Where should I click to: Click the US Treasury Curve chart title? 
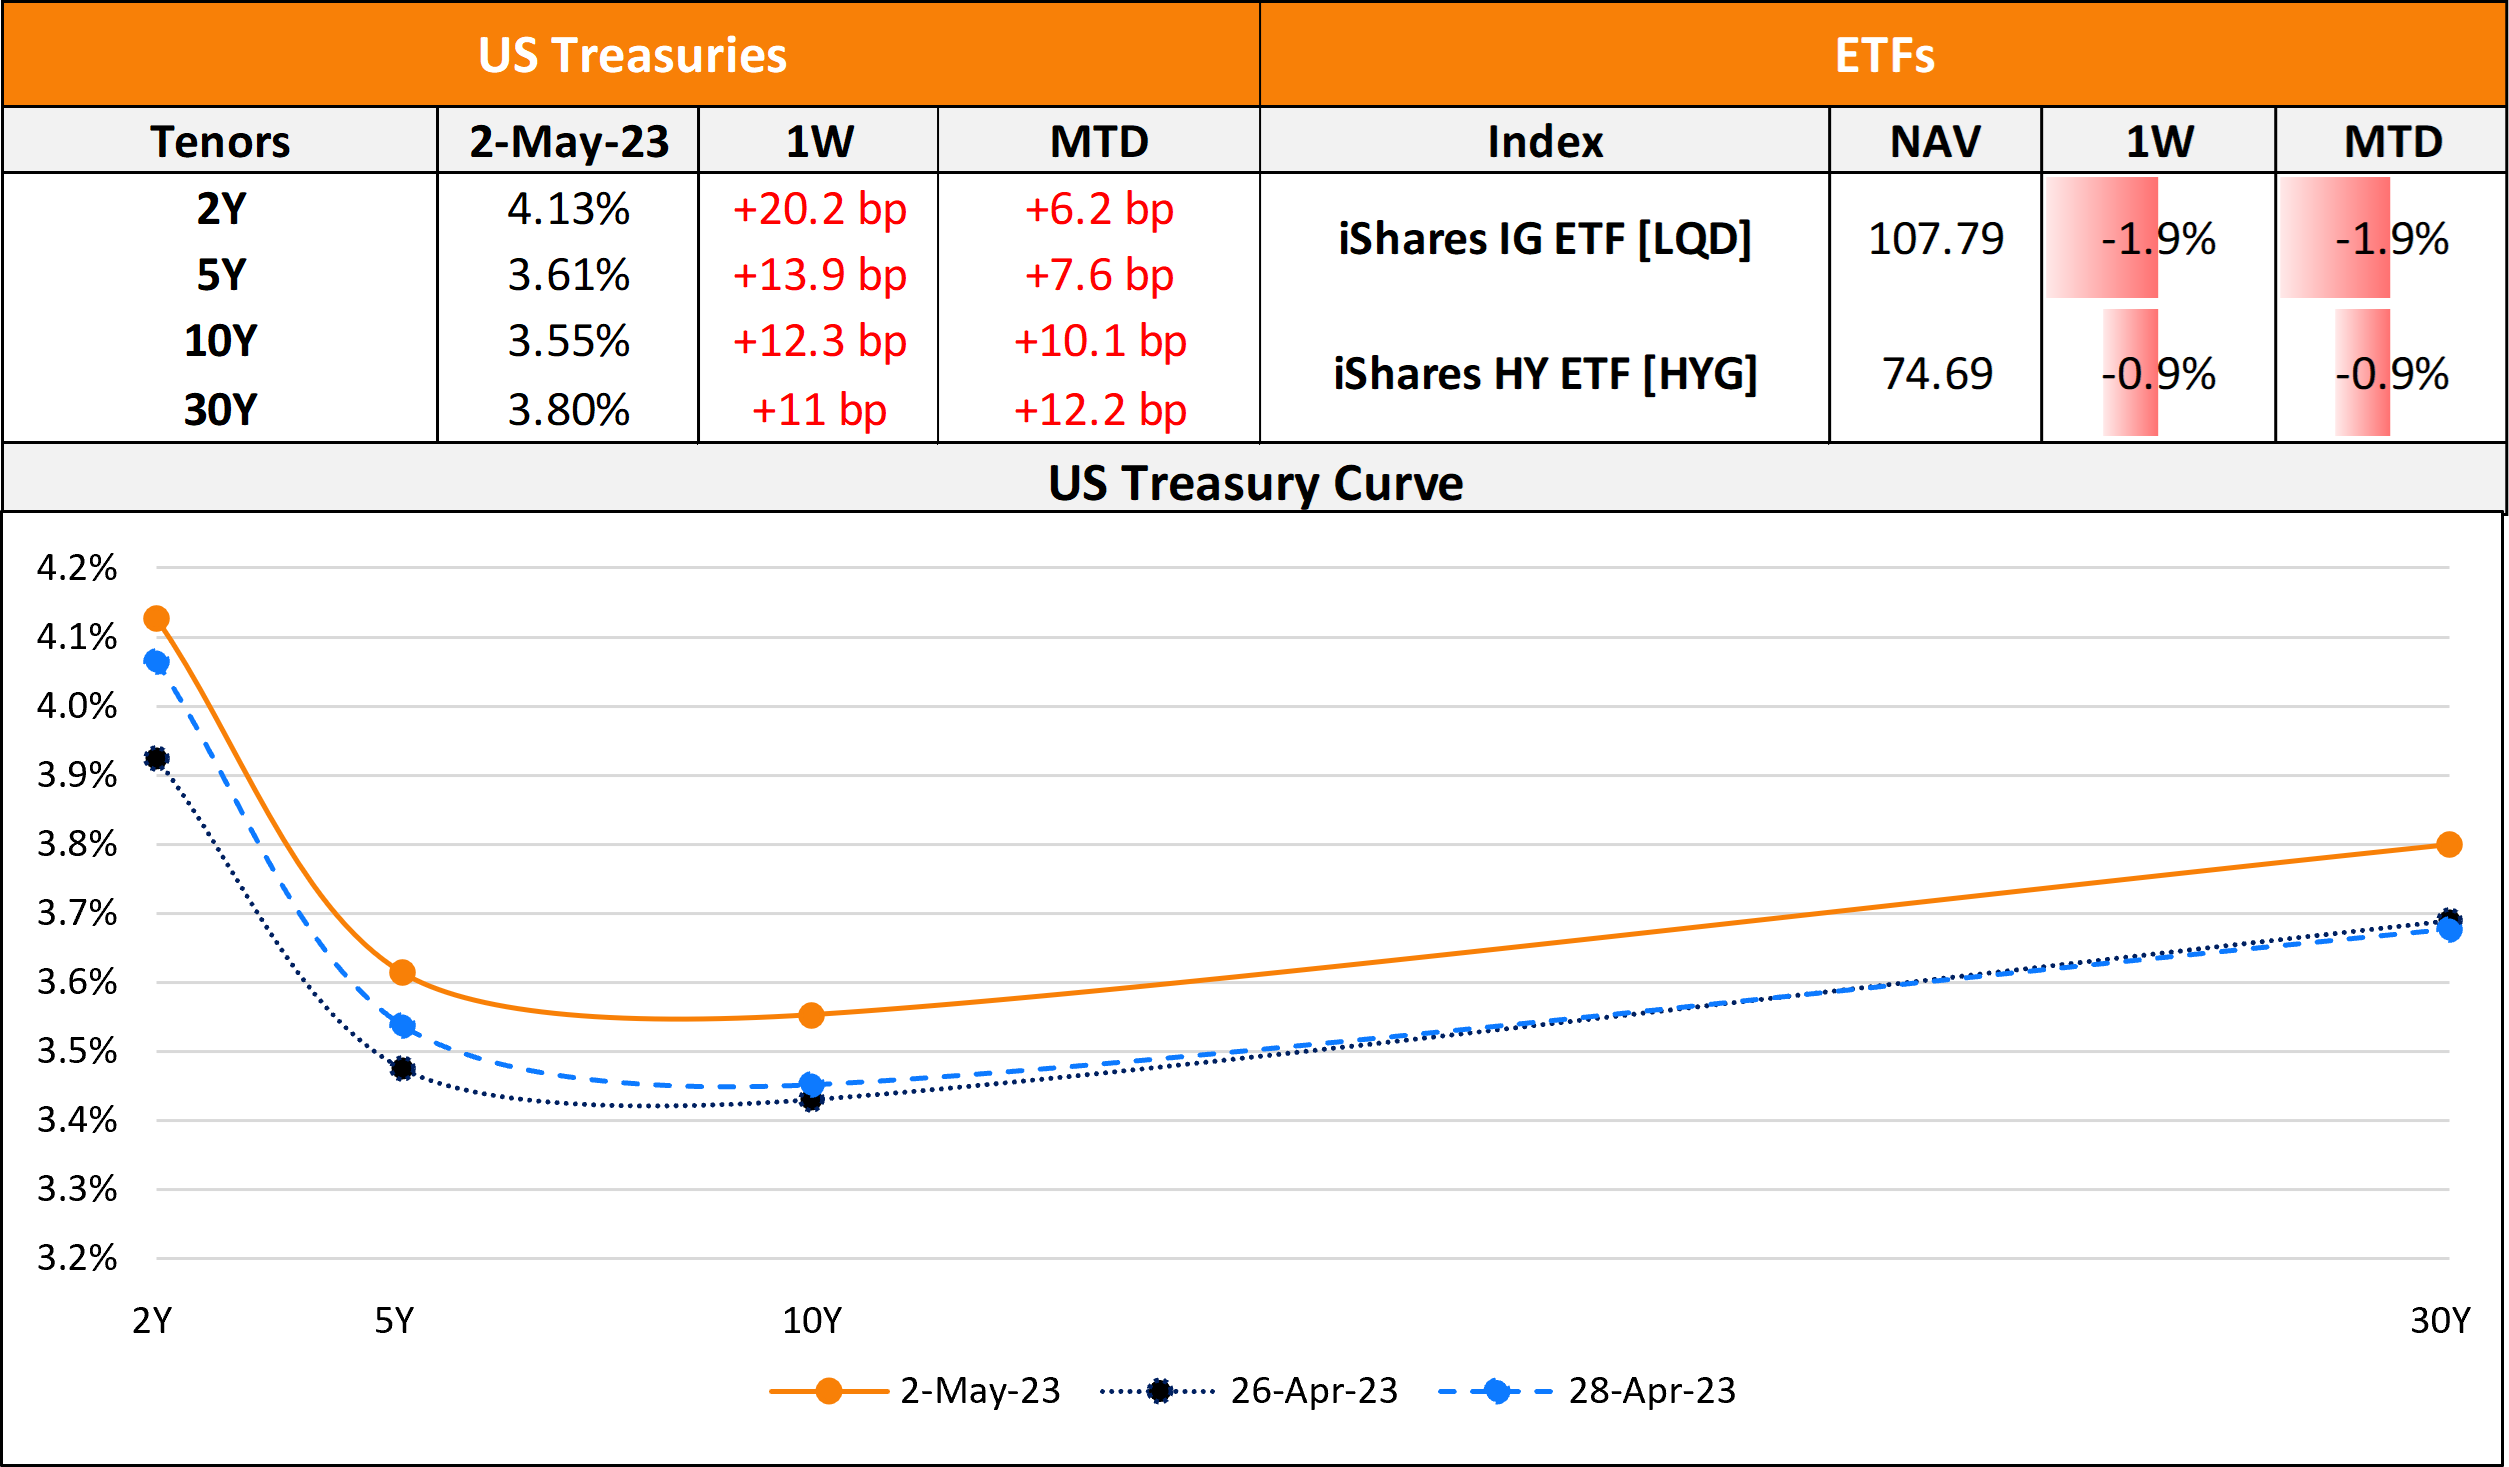pyautogui.click(x=1255, y=483)
